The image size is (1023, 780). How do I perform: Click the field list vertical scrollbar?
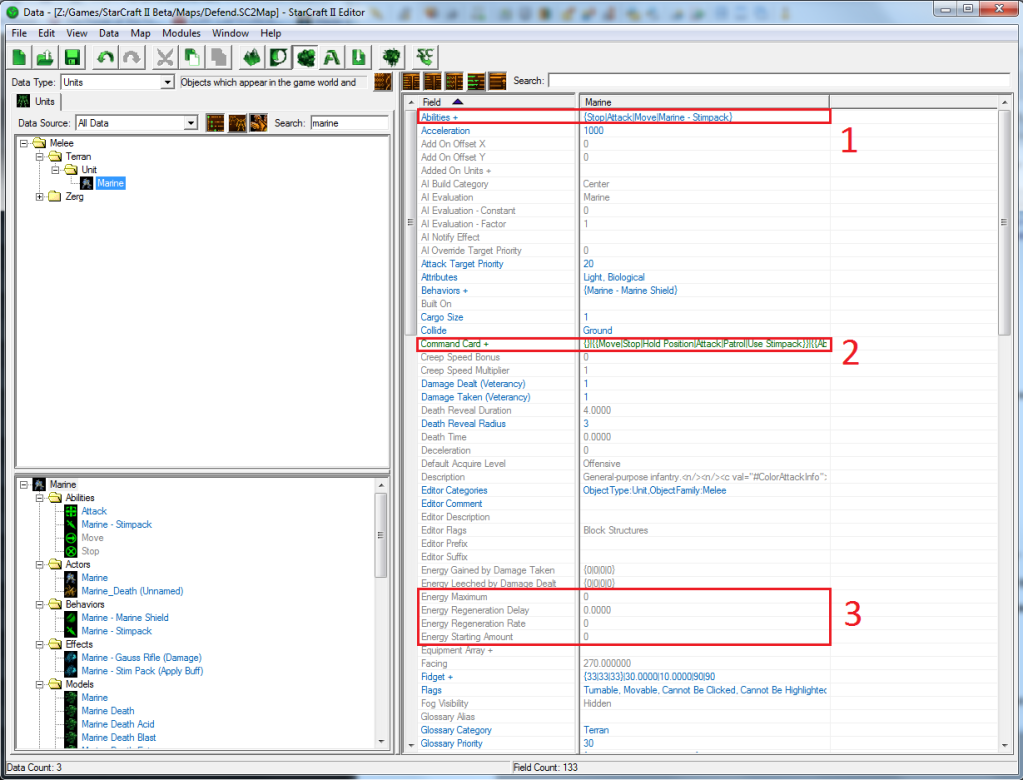tap(1004, 424)
